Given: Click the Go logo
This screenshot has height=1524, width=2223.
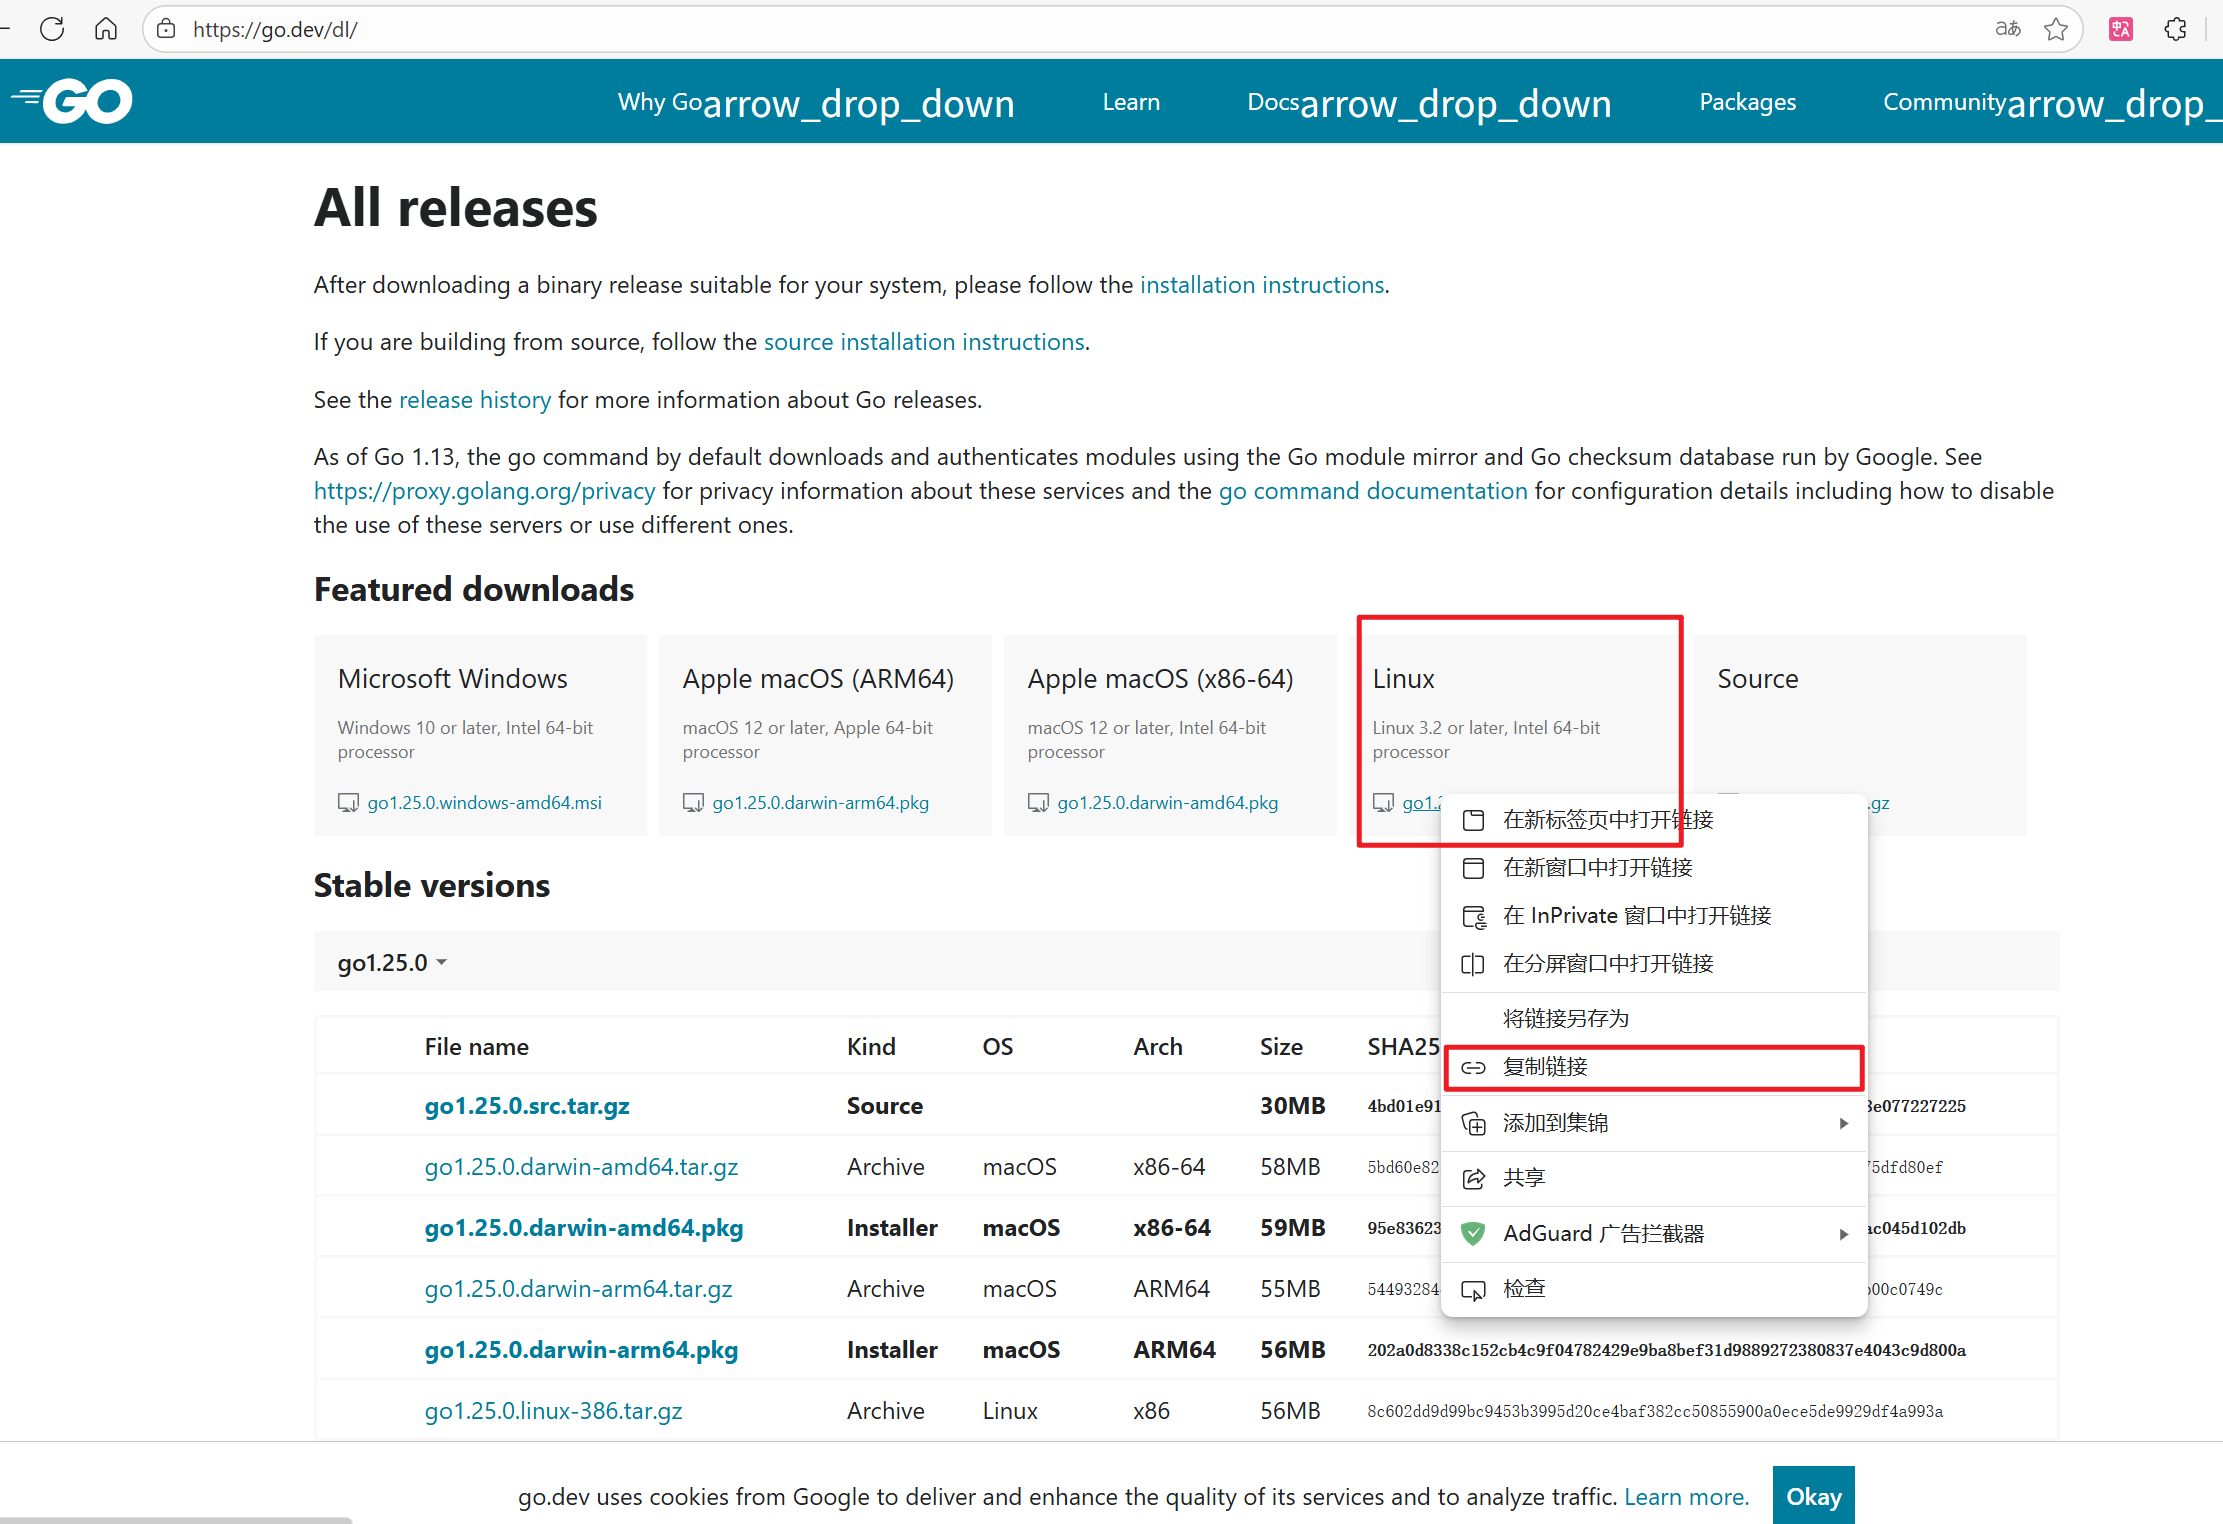Looking at the screenshot, I should pyautogui.click(x=72, y=101).
